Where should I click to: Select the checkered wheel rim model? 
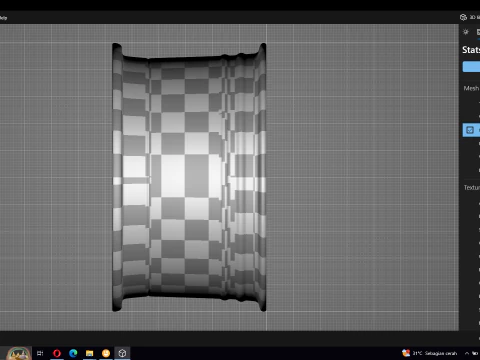pyautogui.click(x=189, y=177)
